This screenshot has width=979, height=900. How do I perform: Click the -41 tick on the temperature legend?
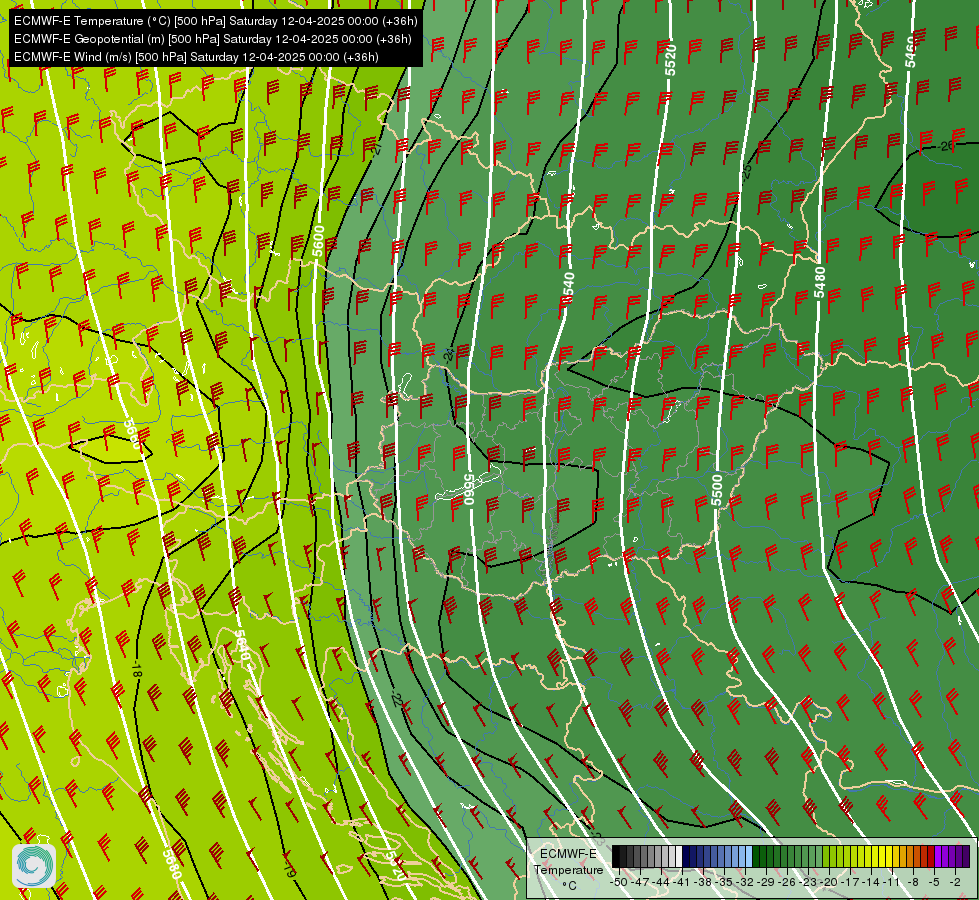682,882
